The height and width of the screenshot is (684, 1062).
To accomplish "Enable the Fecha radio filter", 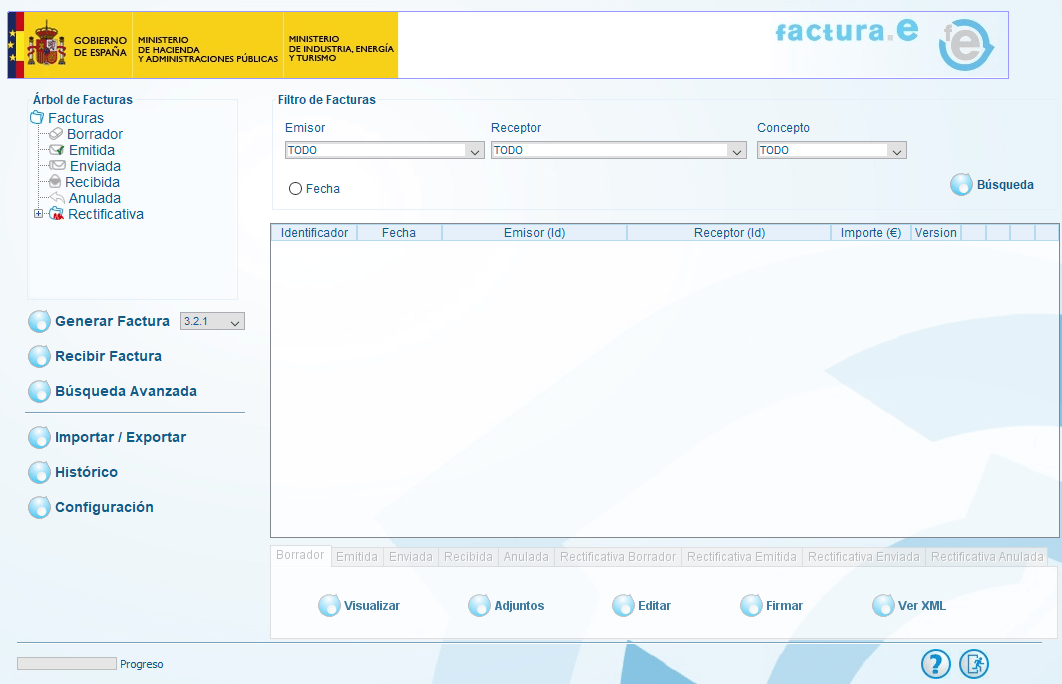I will tap(295, 189).
